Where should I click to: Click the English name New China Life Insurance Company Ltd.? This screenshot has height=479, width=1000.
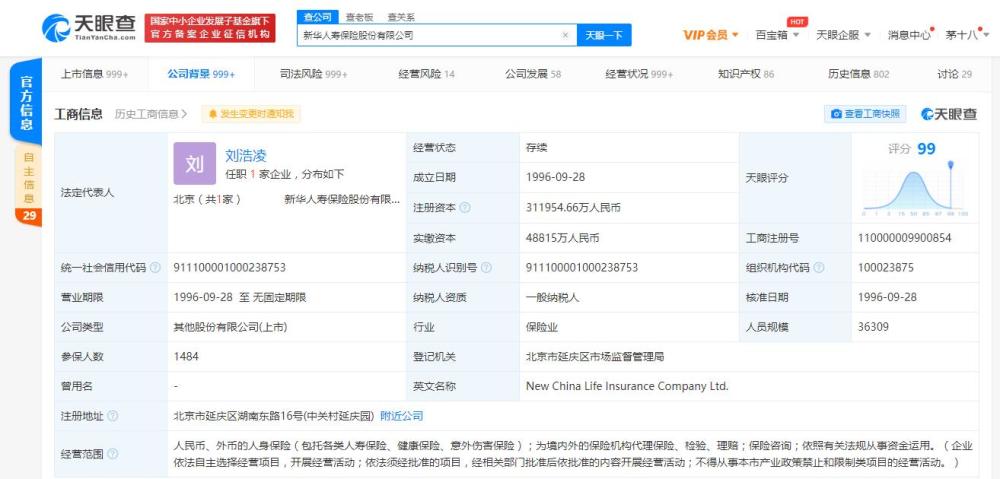coord(627,387)
